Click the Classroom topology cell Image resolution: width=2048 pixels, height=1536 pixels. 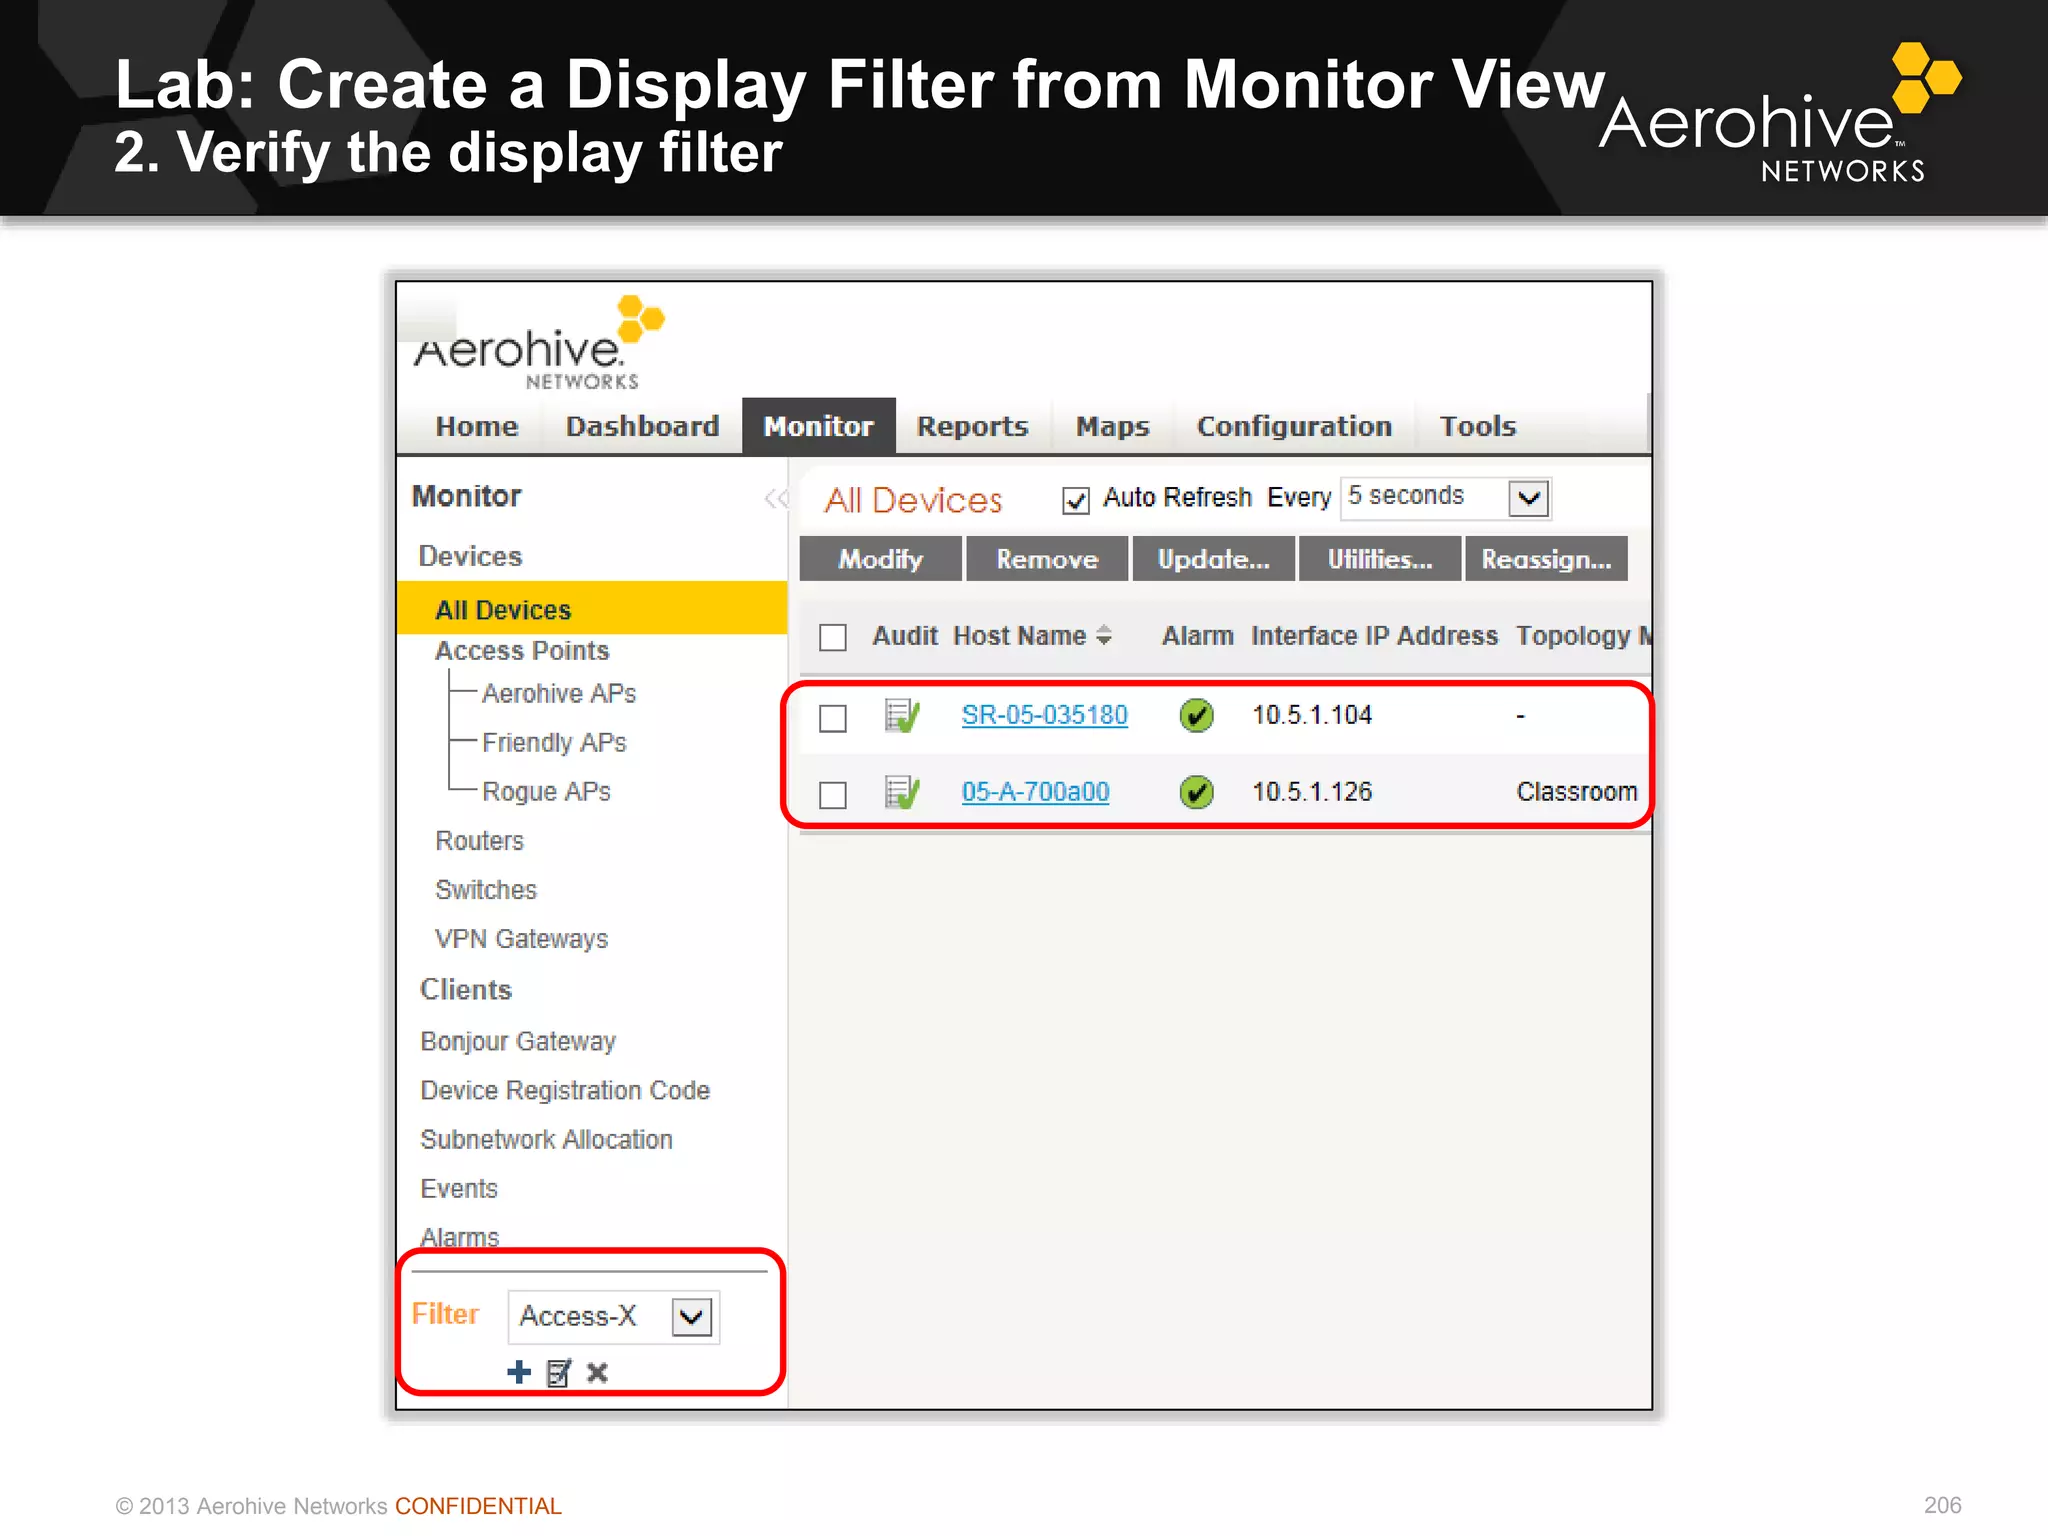click(1577, 793)
